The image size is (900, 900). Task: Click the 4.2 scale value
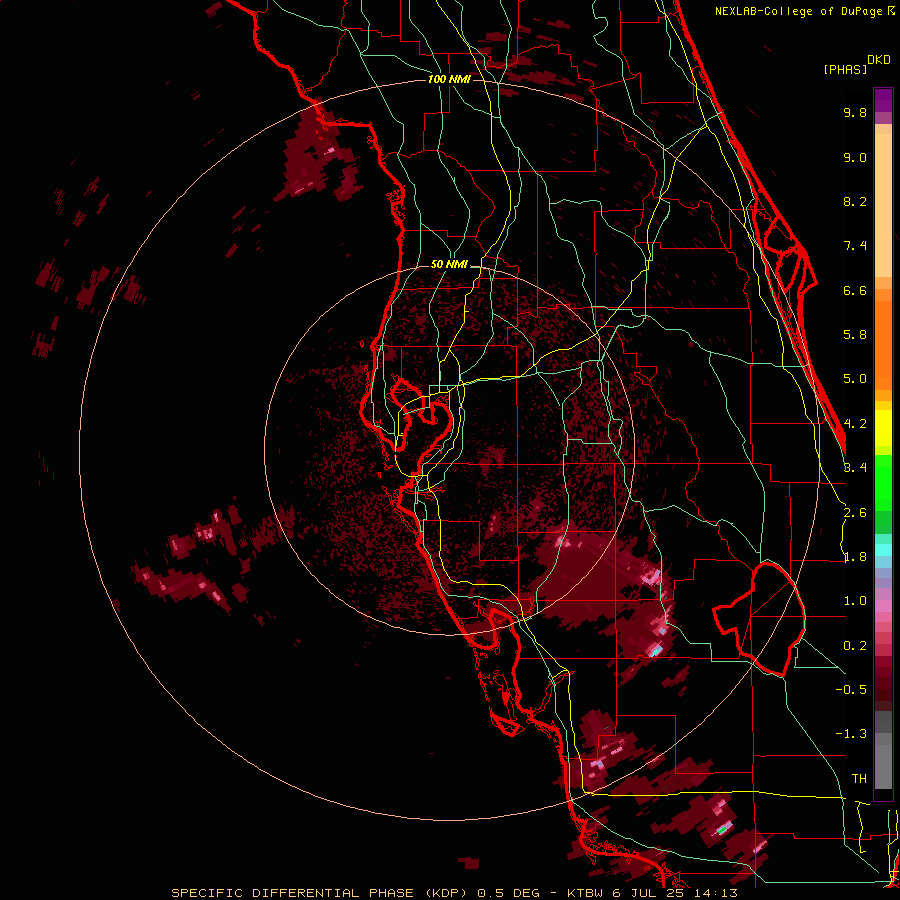point(855,424)
